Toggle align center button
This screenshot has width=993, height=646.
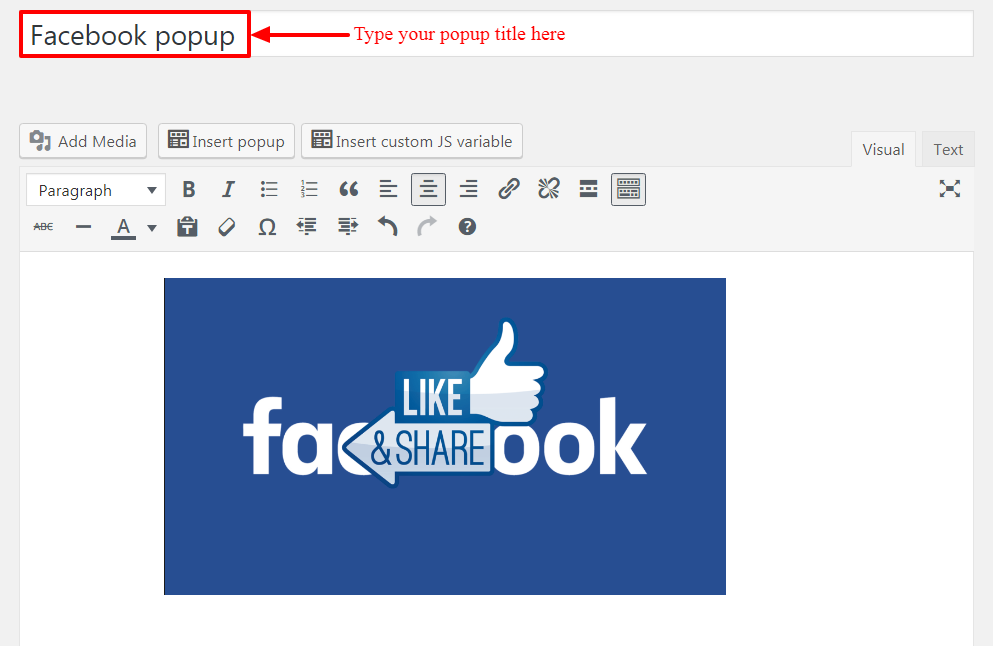point(428,189)
